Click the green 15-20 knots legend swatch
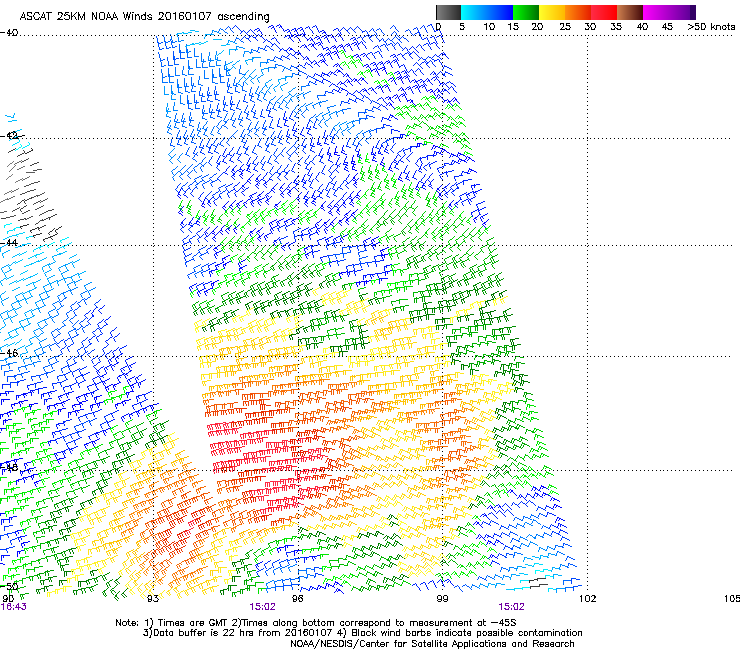 tap(526, 12)
